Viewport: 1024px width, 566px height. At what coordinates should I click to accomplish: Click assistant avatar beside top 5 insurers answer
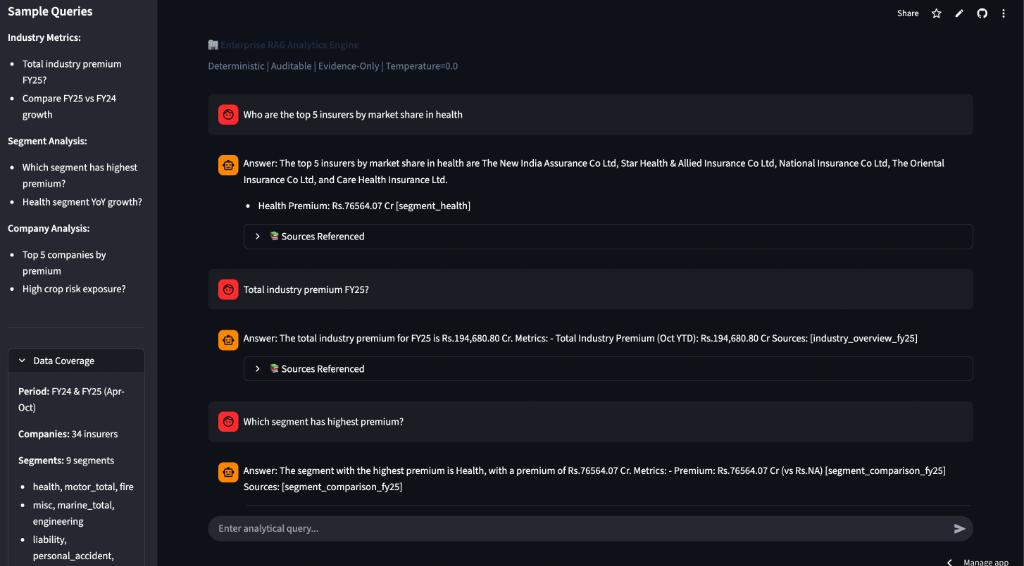click(228, 166)
